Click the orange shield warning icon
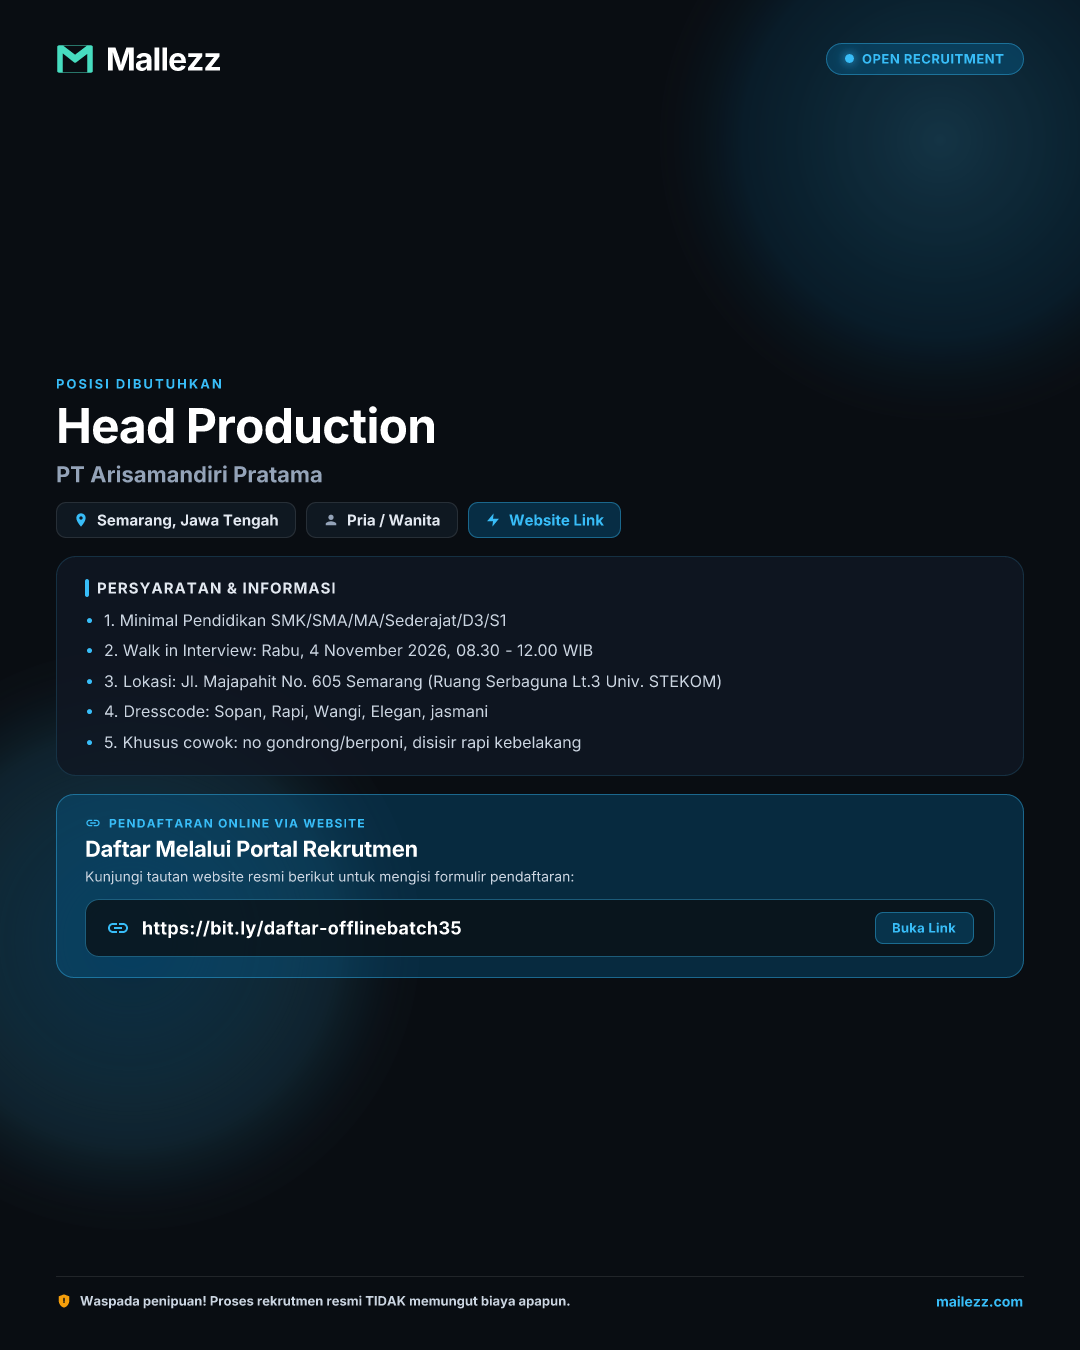The height and width of the screenshot is (1350, 1080). (x=64, y=1301)
